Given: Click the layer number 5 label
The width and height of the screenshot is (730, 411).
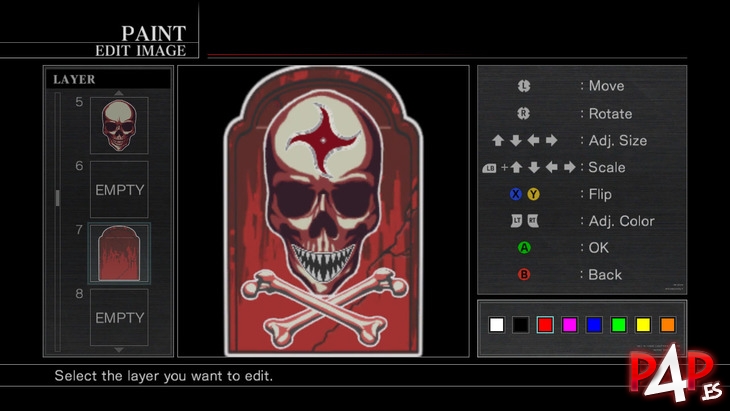Looking at the screenshot, I should (79, 102).
